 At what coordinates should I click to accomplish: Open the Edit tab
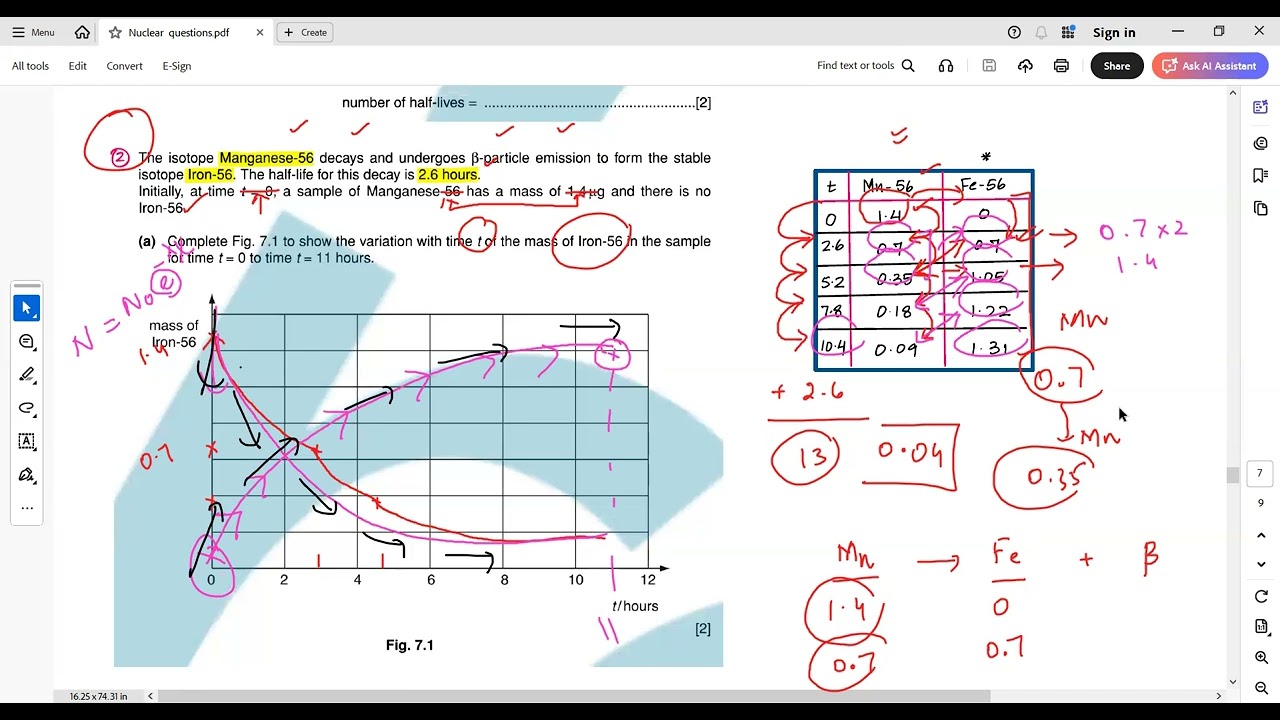click(77, 66)
